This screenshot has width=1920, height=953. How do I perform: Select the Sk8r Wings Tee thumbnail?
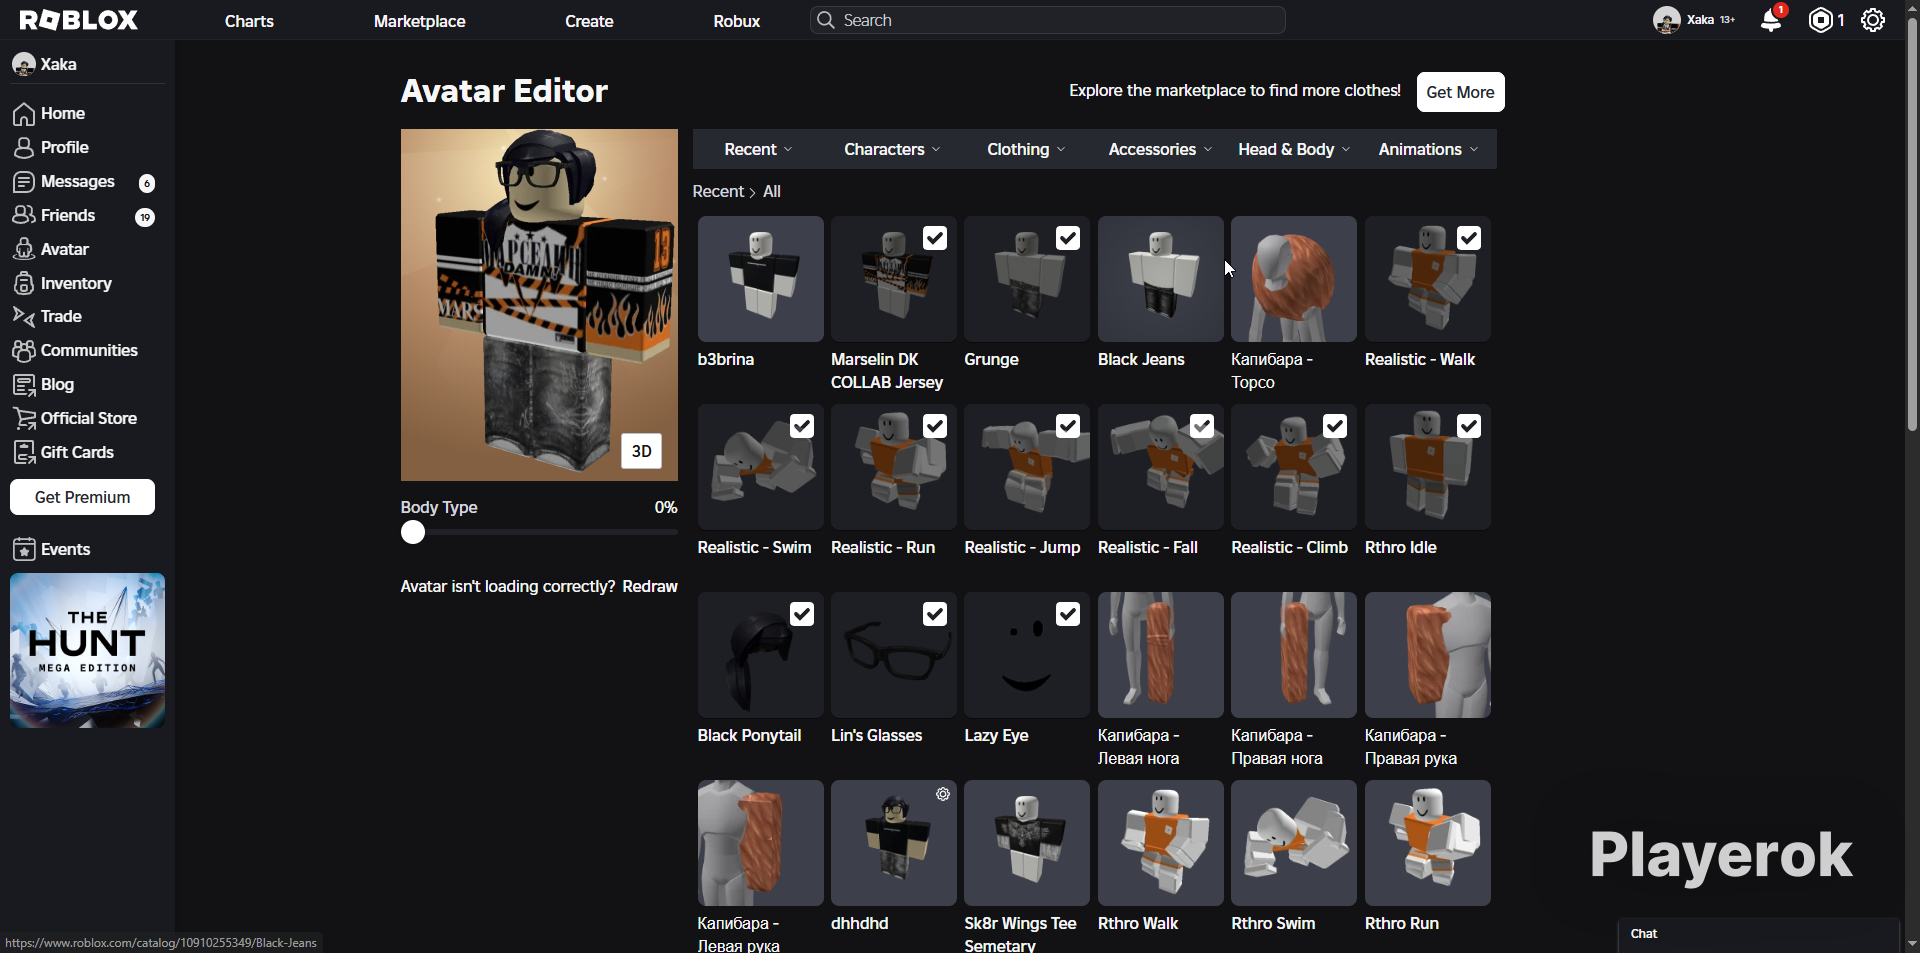[x=1027, y=843]
